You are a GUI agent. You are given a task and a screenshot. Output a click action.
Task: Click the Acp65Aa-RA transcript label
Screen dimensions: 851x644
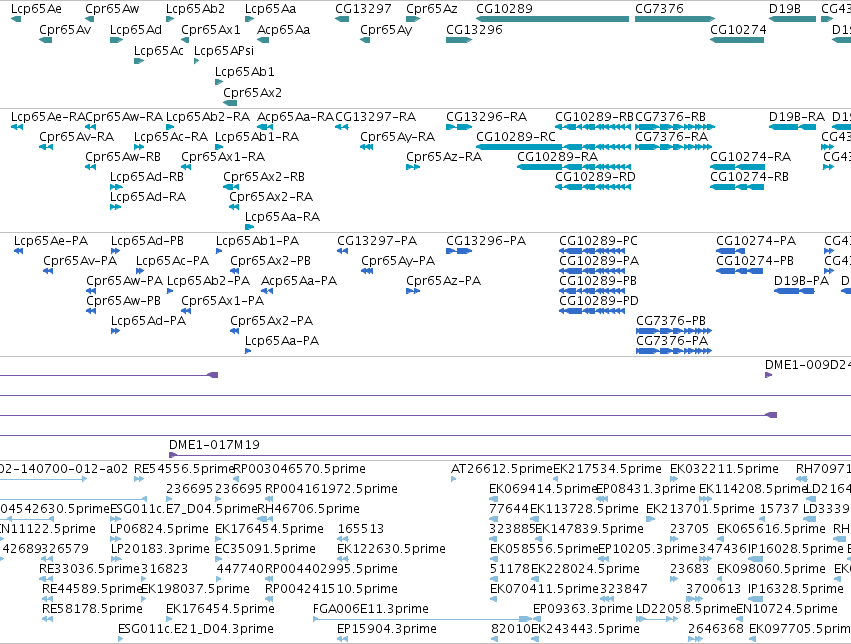coord(295,117)
